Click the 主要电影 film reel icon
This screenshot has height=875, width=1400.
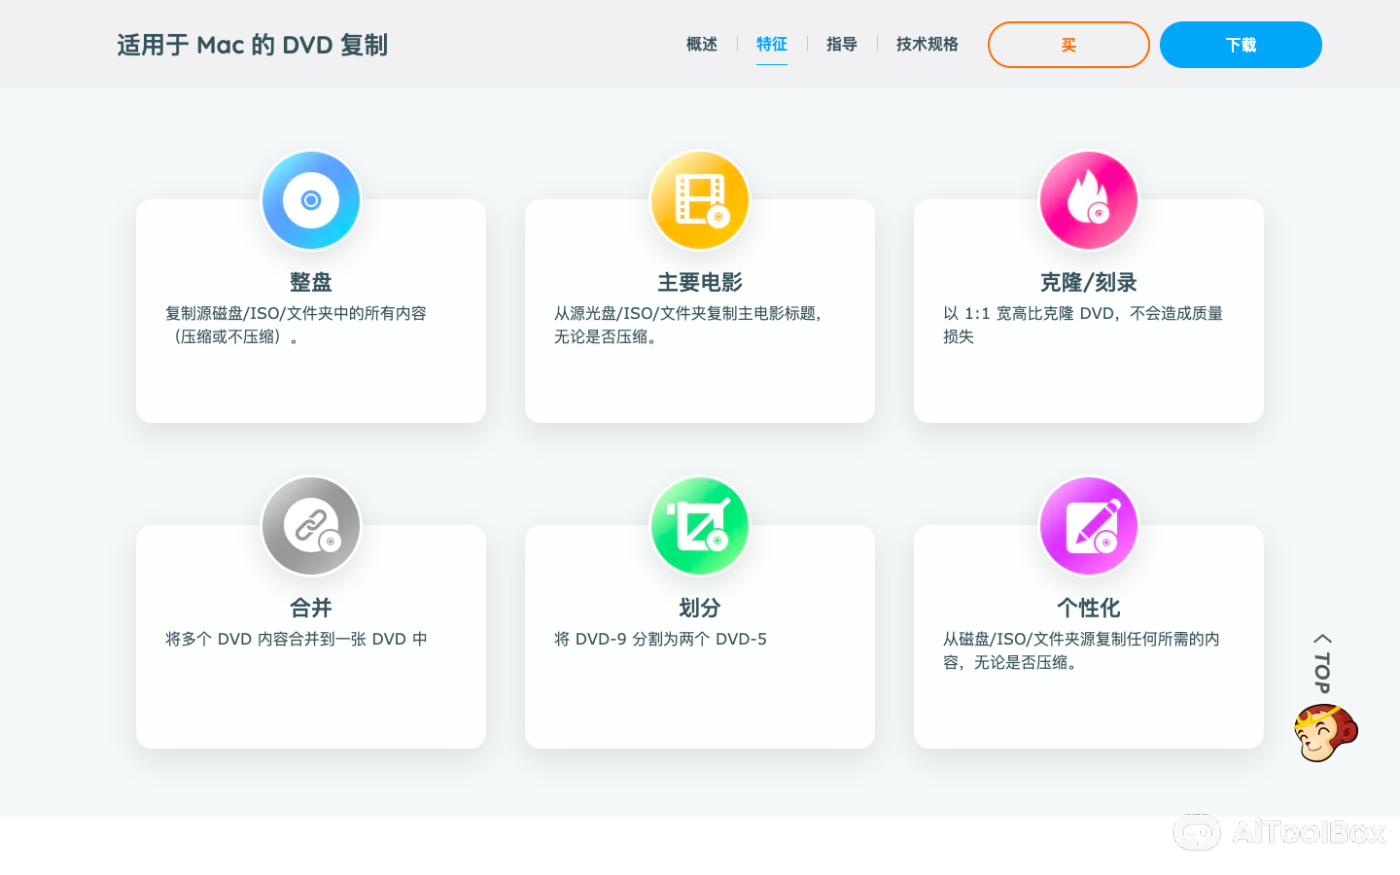pyautogui.click(x=699, y=199)
